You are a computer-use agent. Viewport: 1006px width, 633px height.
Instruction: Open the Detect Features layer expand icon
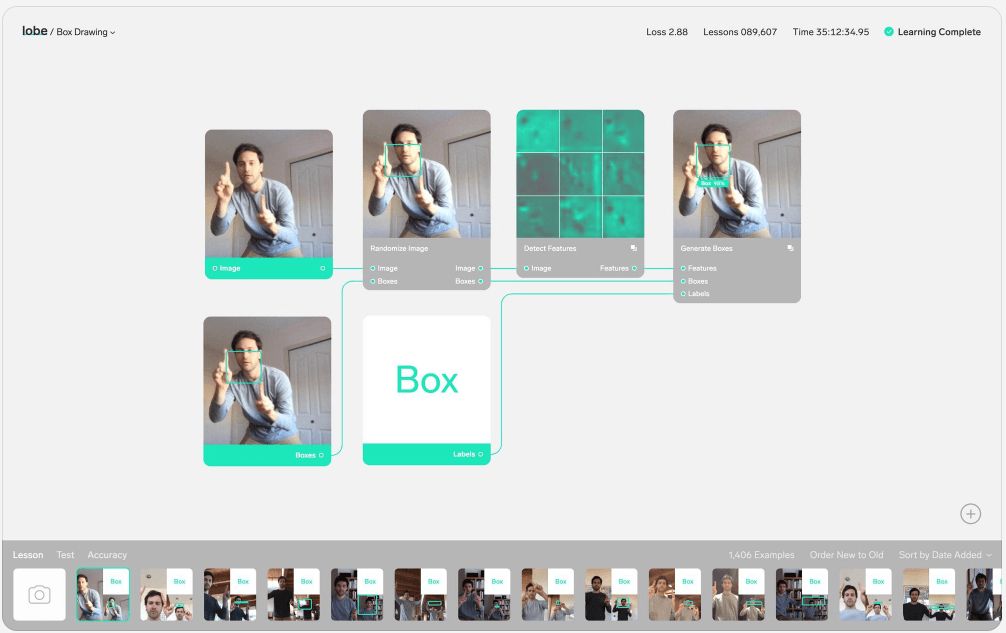click(633, 248)
